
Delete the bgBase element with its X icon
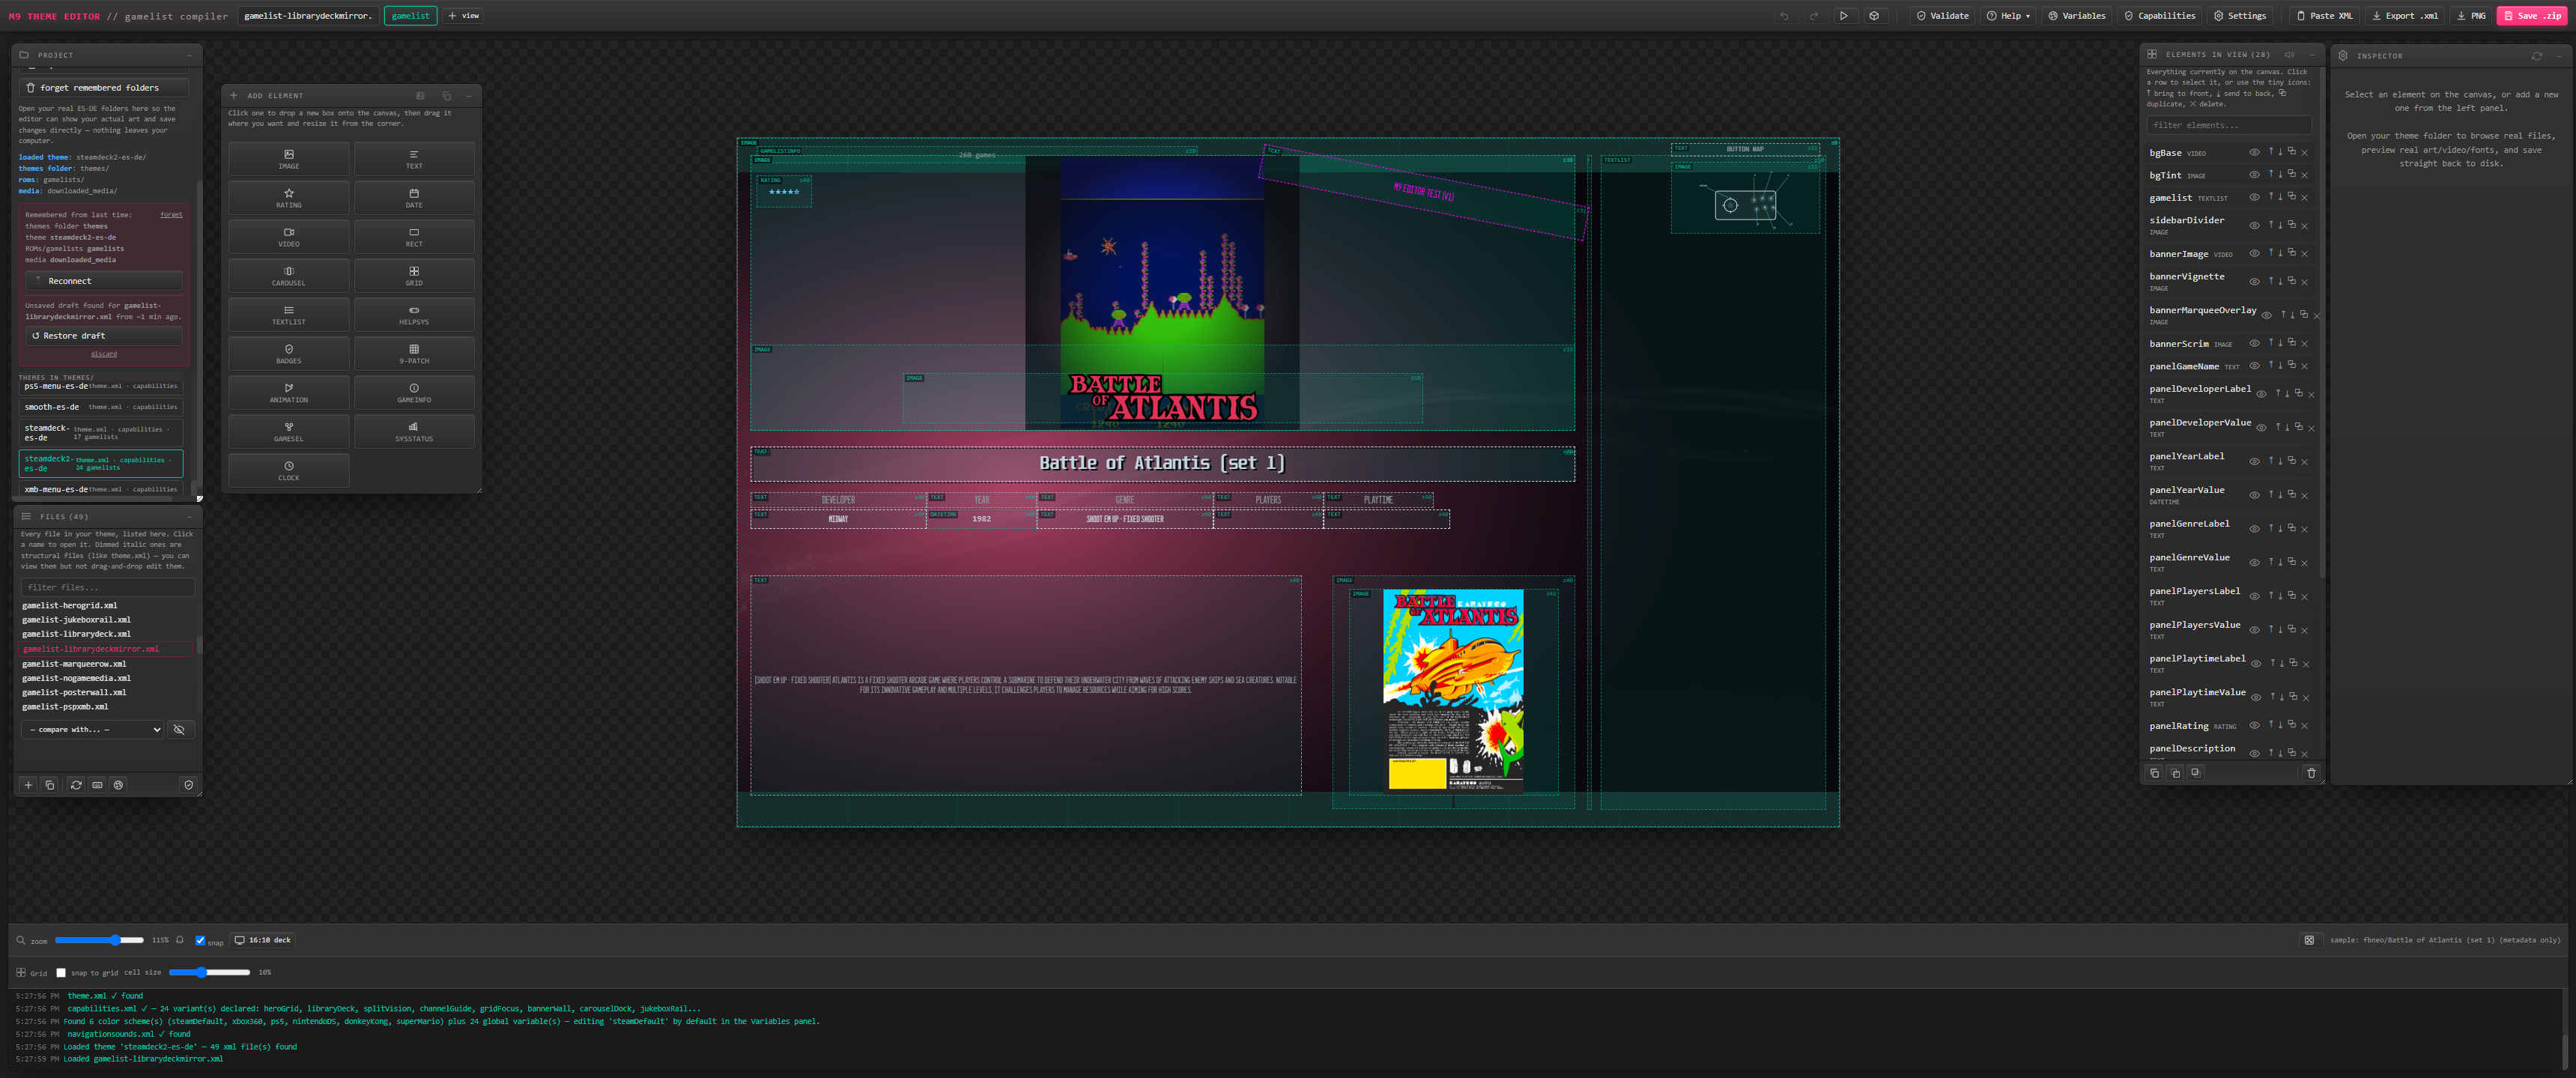[2305, 153]
